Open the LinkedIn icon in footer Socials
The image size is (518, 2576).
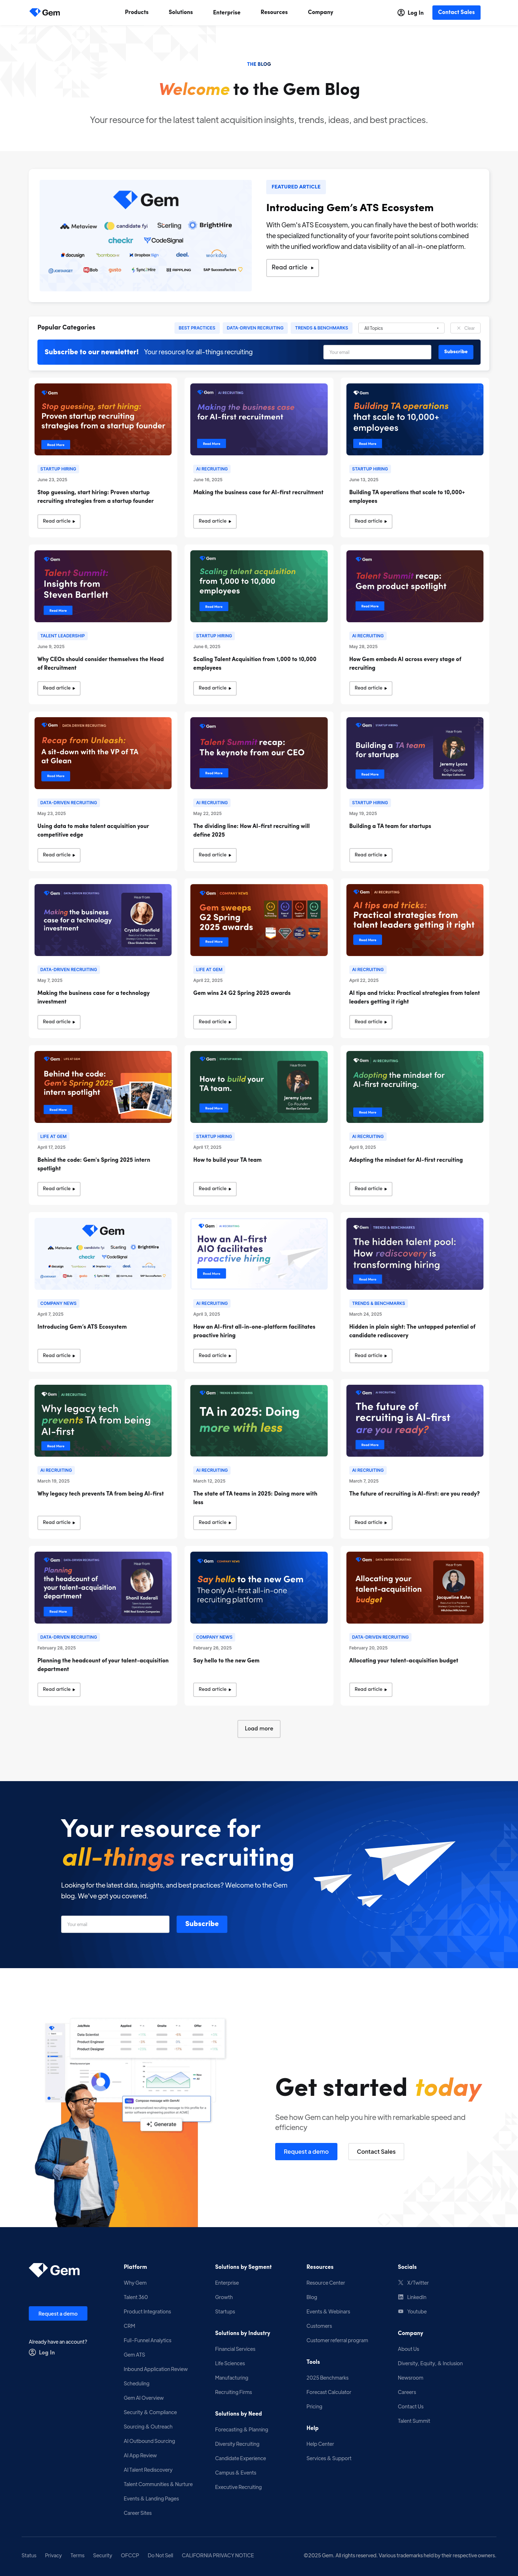(x=401, y=2297)
